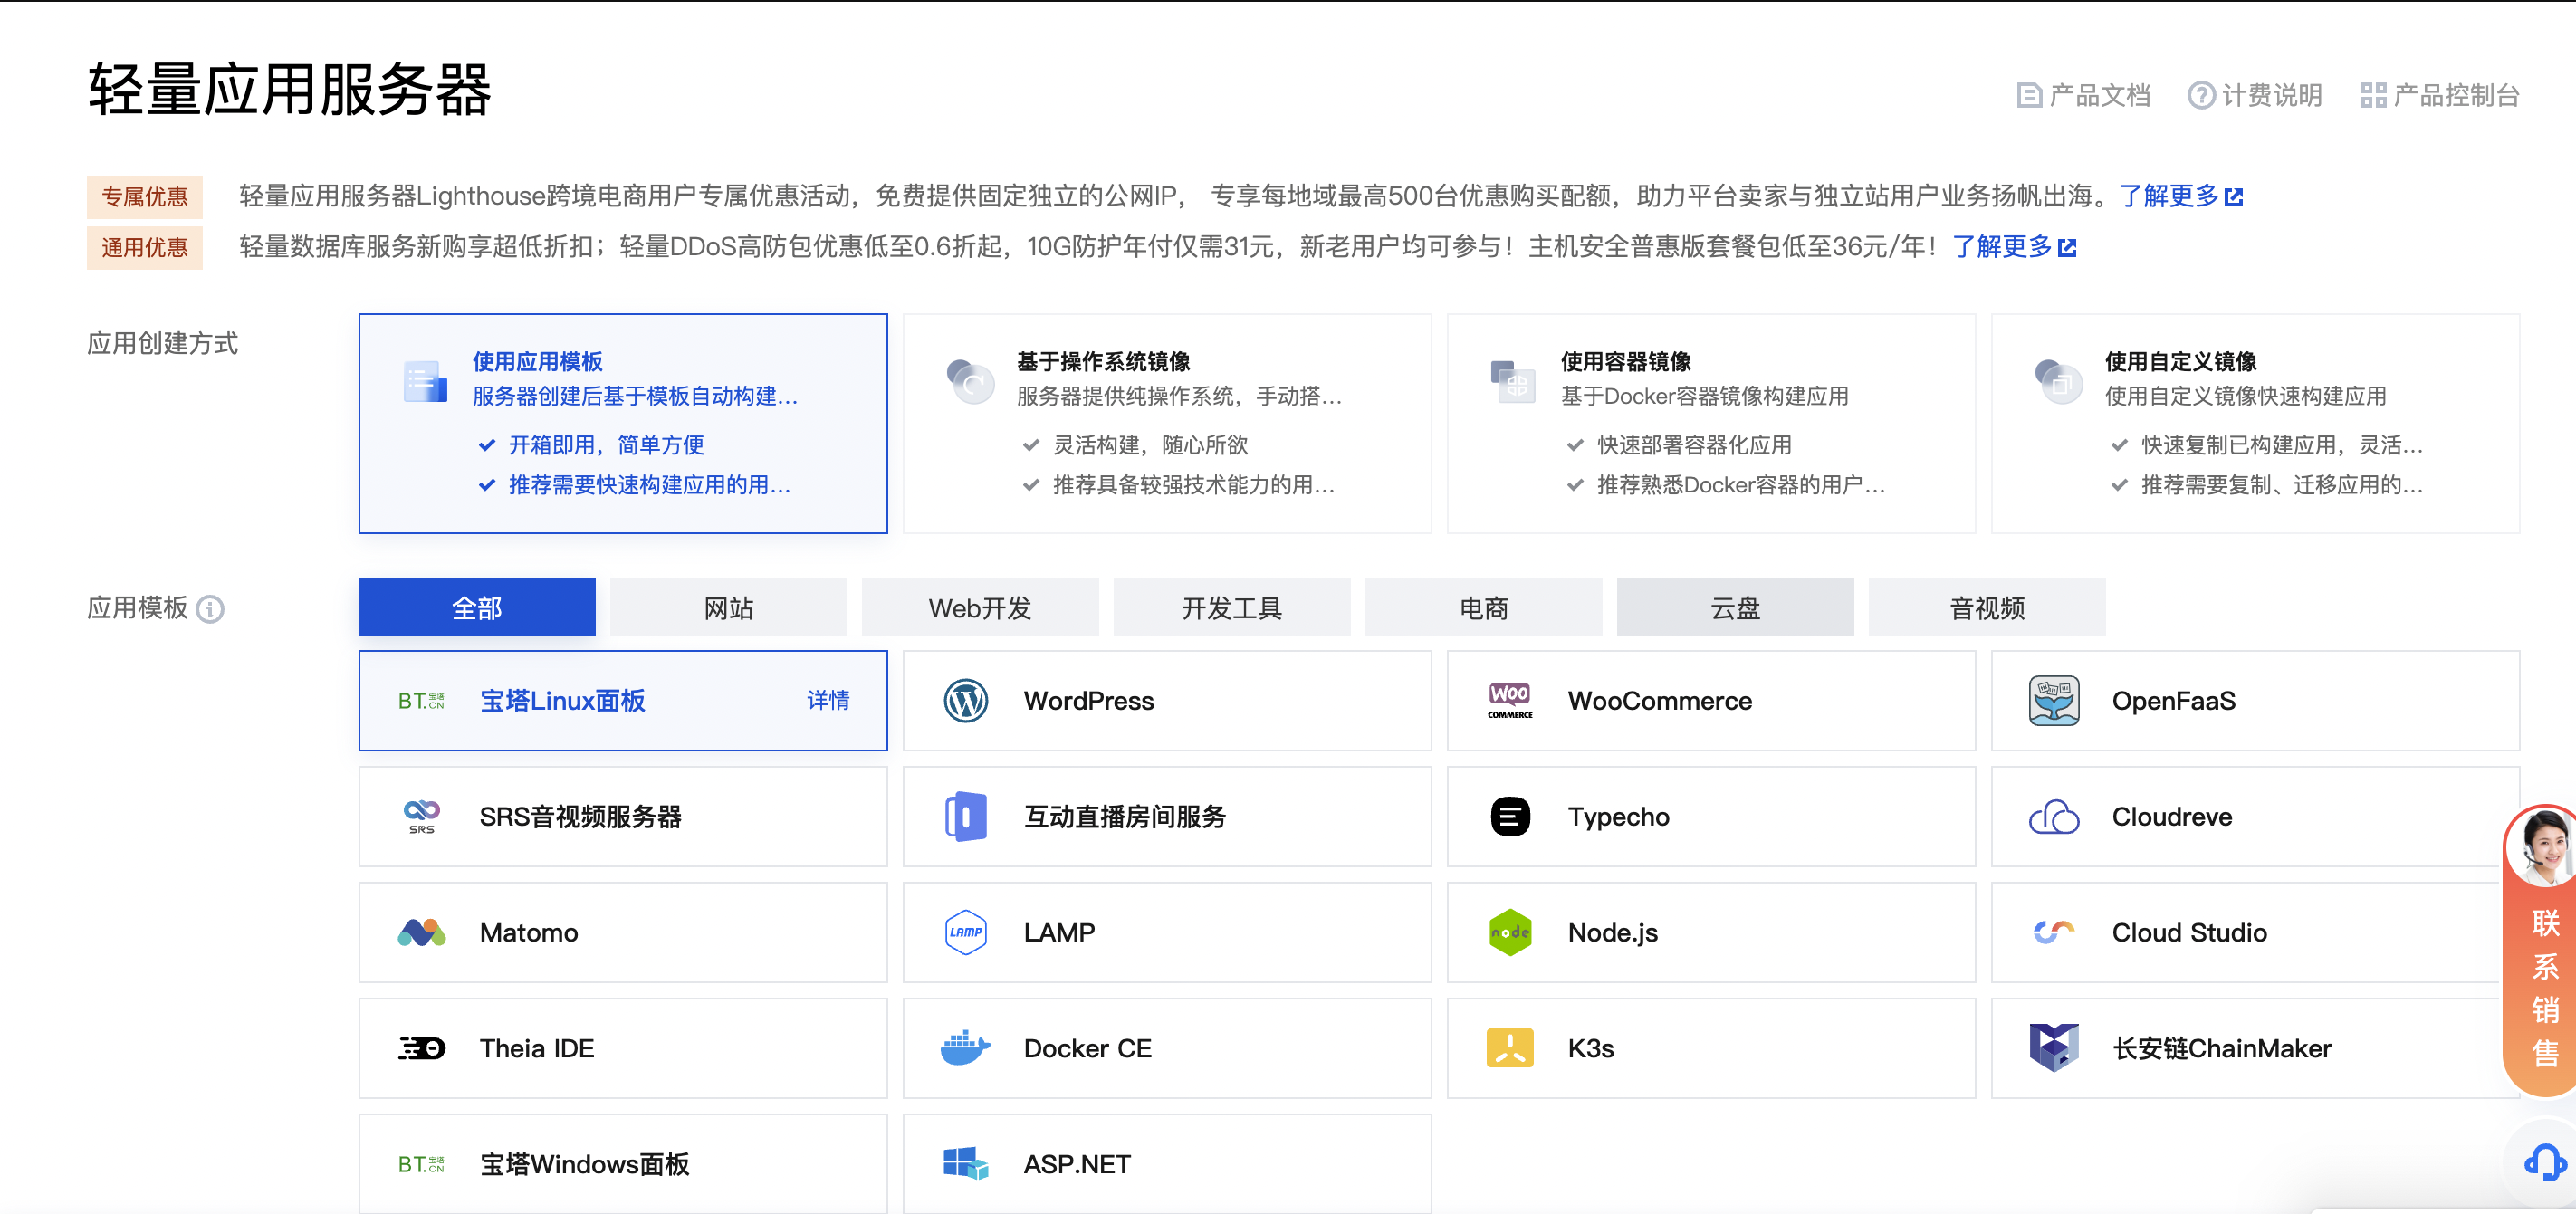Image resolution: width=2576 pixels, height=1214 pixels.
Task: Click the green Node.js hexagon icon
Action: 1509,933
